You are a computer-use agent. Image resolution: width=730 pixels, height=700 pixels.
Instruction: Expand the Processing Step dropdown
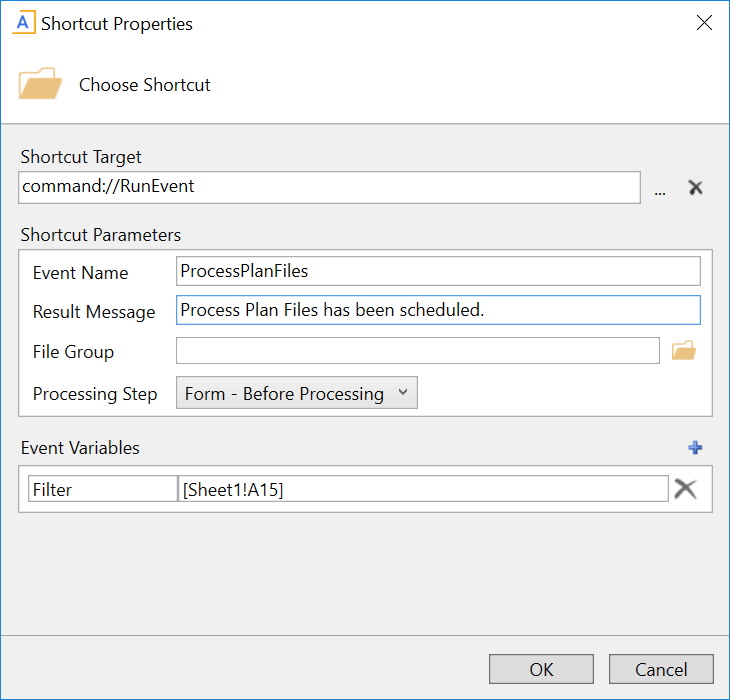click(x=296, y=393)
